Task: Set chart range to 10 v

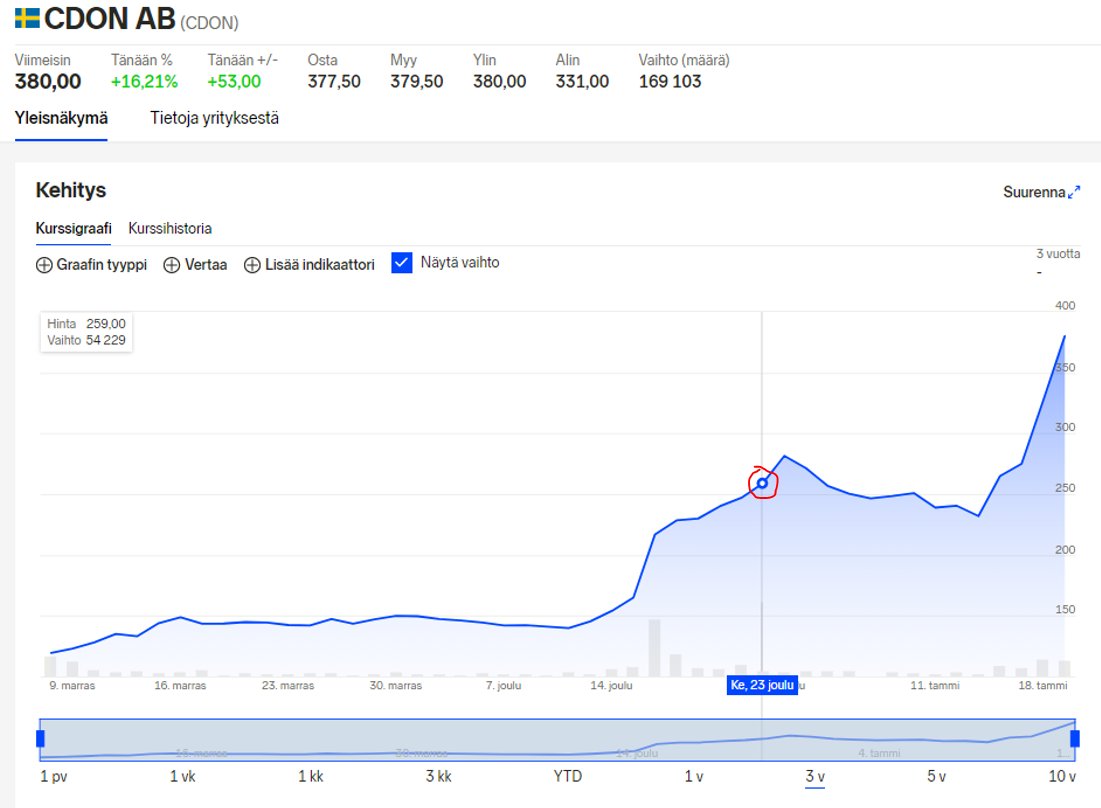Action: click(x=1062, y=776)
